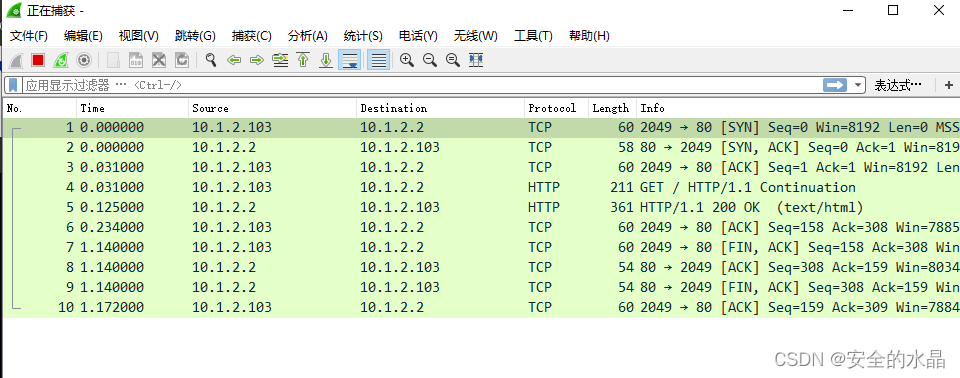Click the Wireshark app icon in title bar
960x378 pixels.
click(x=13, y=10)
